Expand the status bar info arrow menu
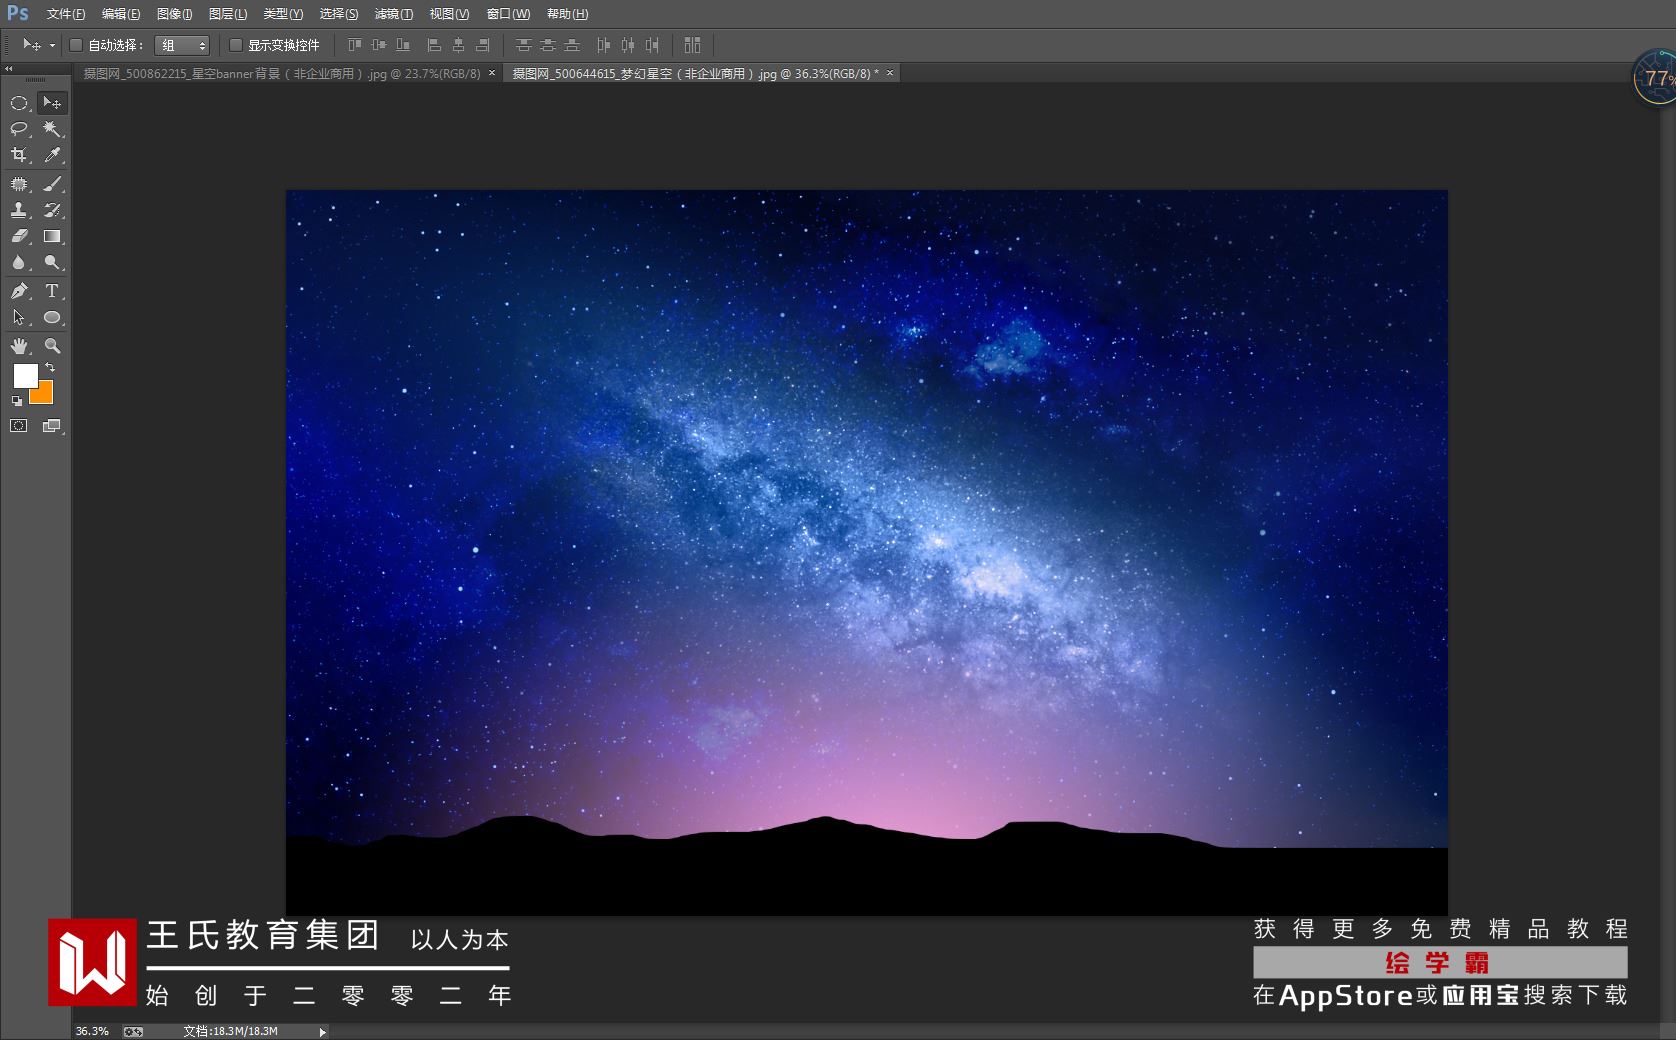 tap(322, 1032)
